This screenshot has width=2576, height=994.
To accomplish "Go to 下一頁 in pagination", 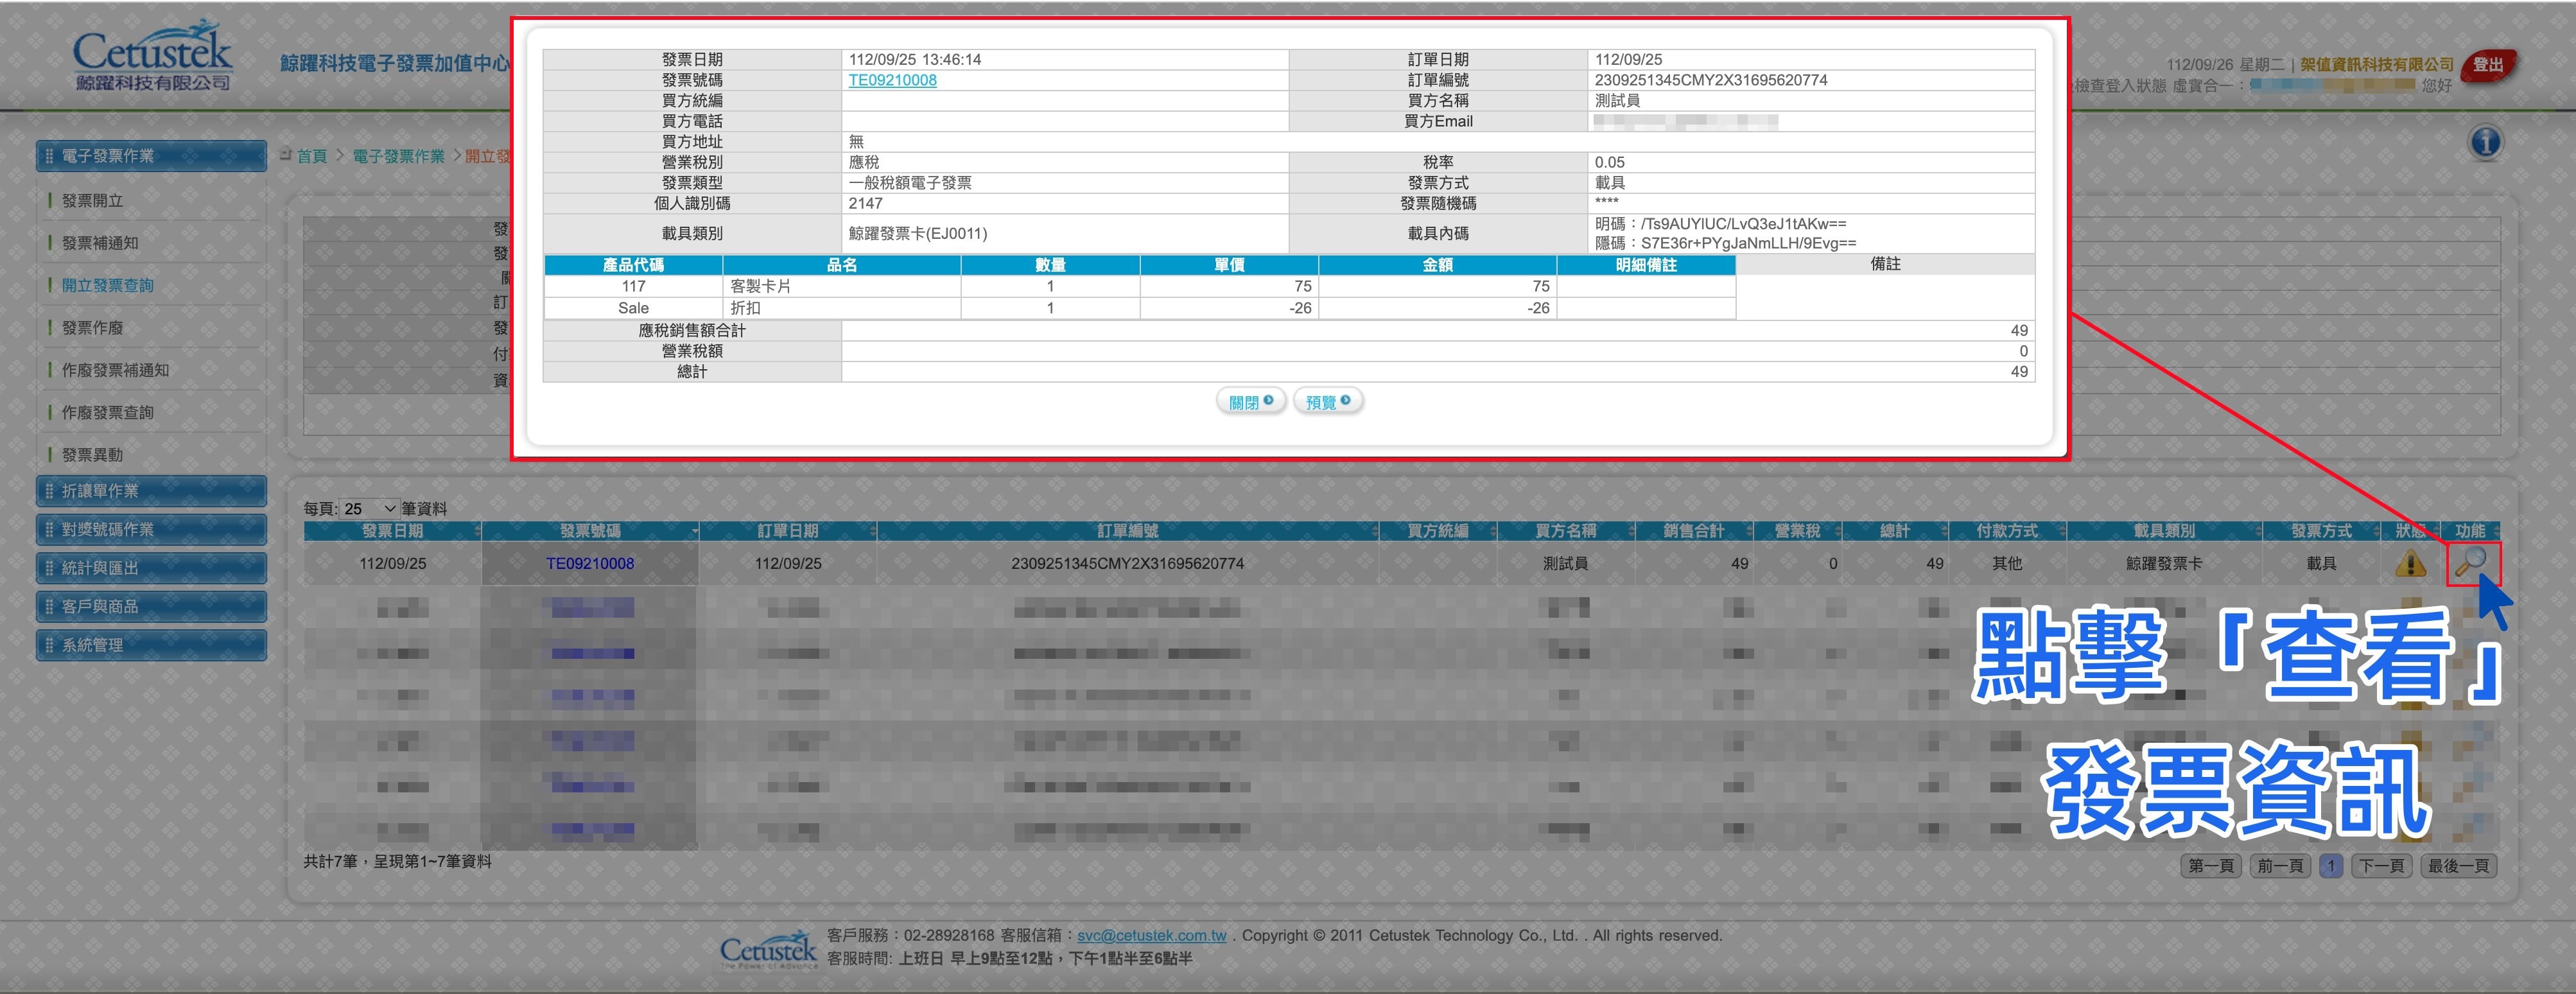I will (x=2381, y=866).
